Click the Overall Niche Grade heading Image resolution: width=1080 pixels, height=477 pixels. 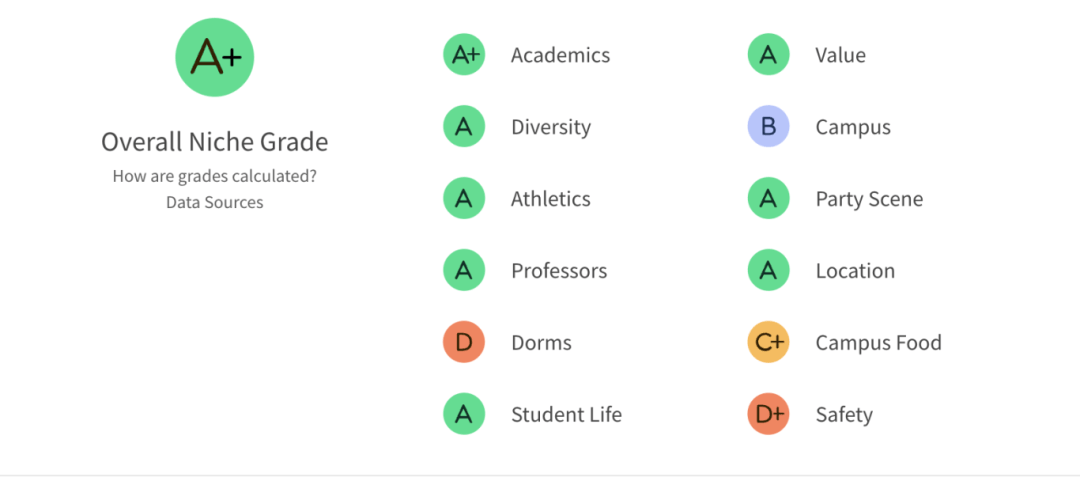(215, 142)
